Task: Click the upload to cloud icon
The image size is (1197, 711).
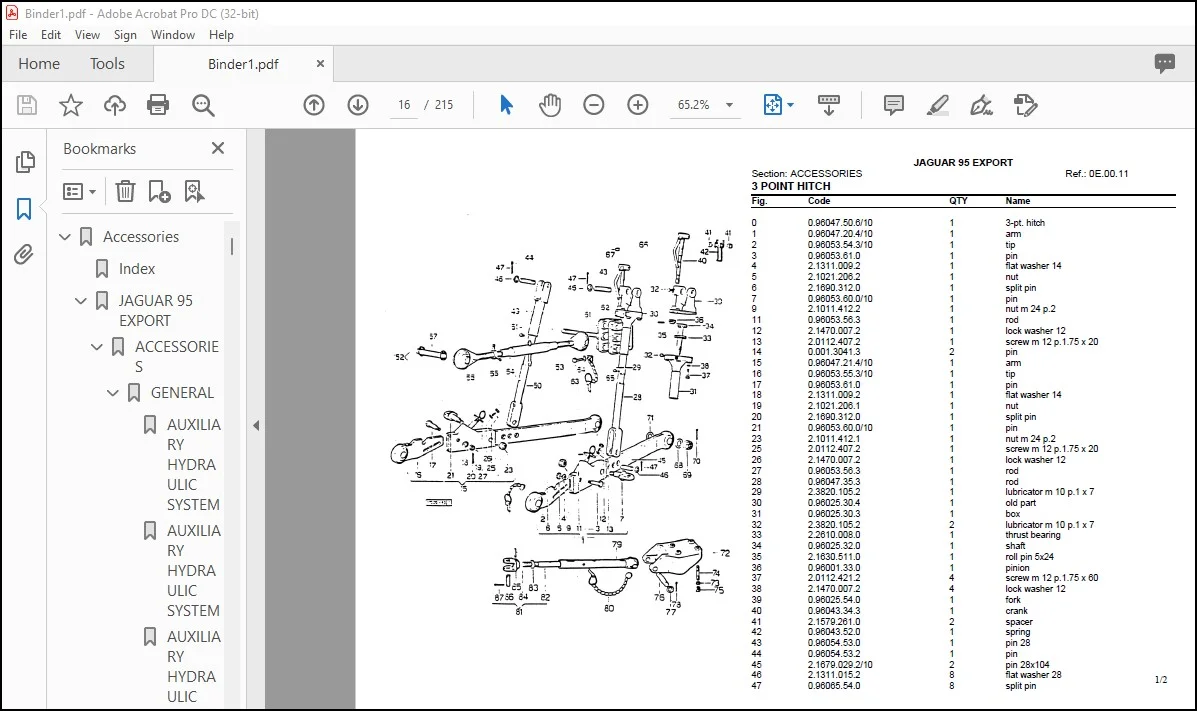Action: click(x=115, y=105)
